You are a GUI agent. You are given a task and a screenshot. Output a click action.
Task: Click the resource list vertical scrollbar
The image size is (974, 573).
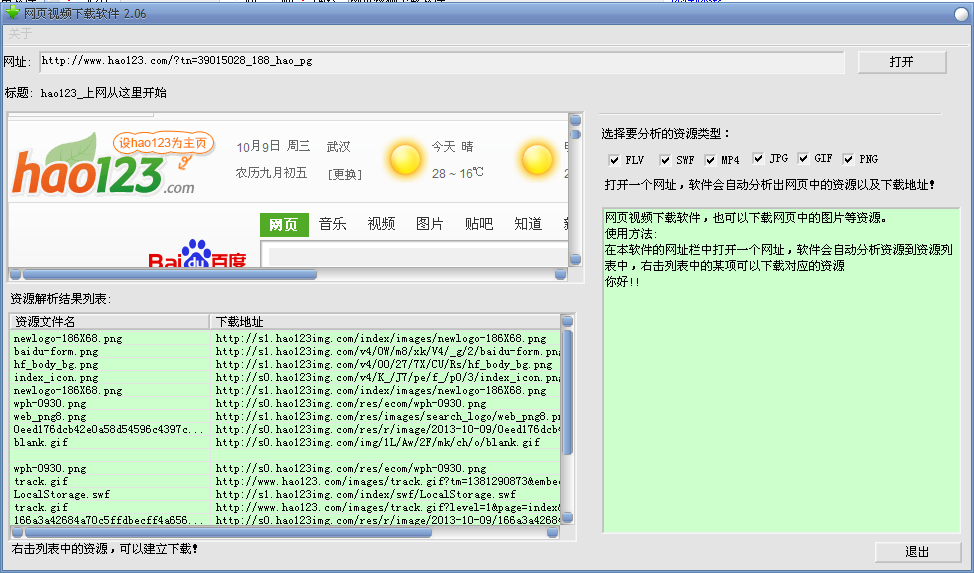[x=567, y=419]
